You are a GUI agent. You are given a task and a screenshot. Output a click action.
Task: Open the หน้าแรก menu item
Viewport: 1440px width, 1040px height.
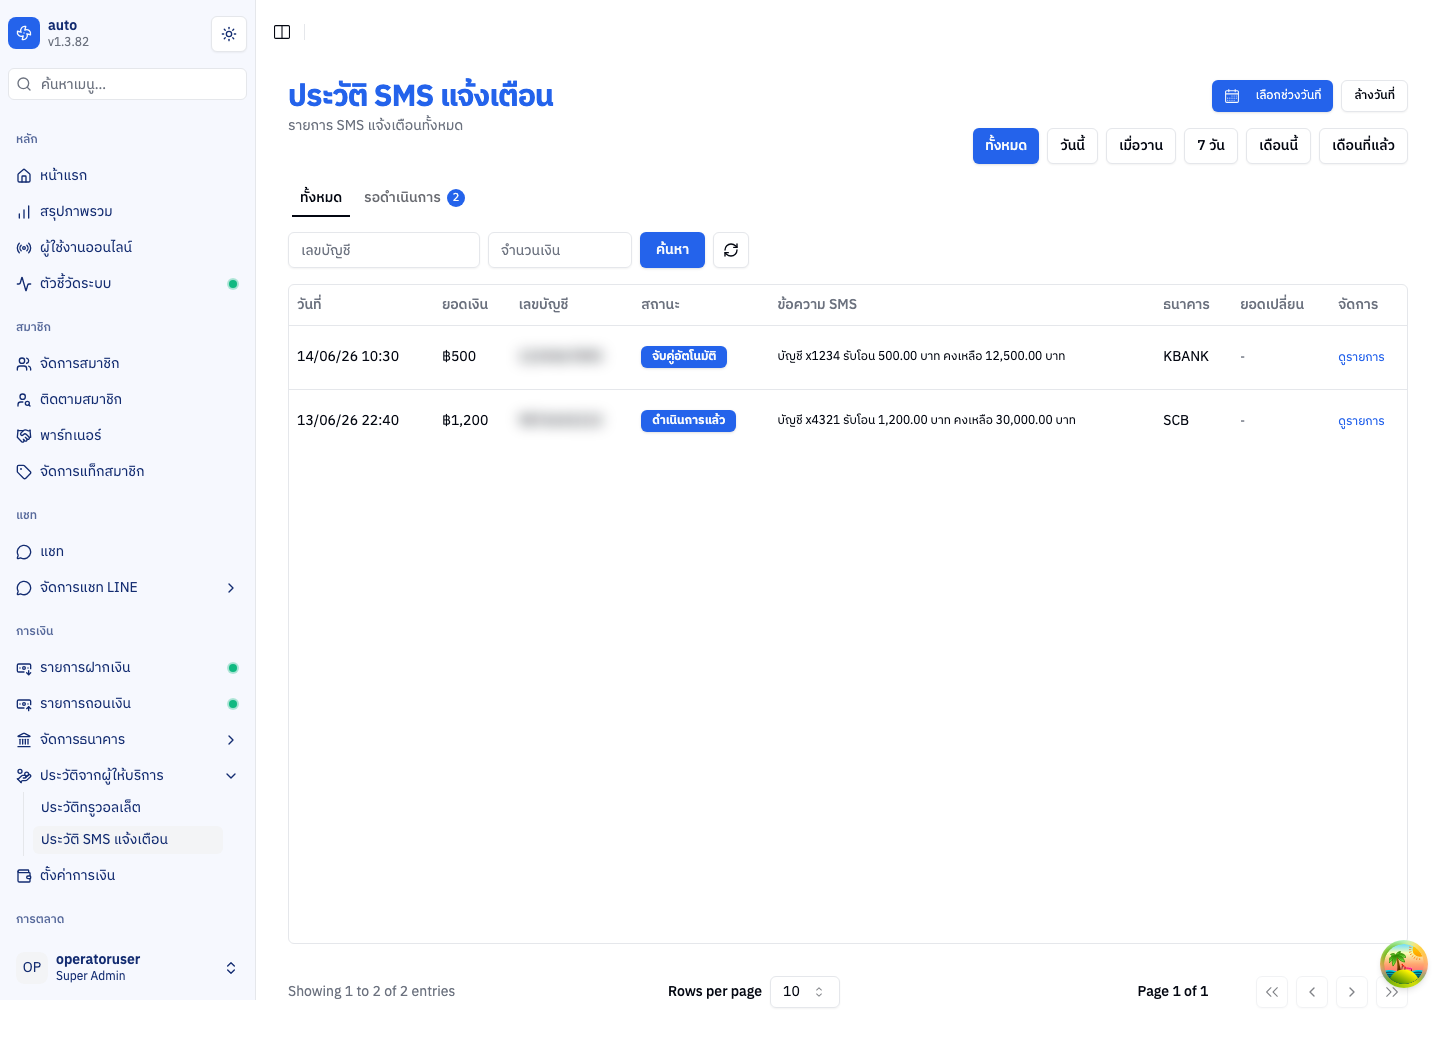(127, 176)
